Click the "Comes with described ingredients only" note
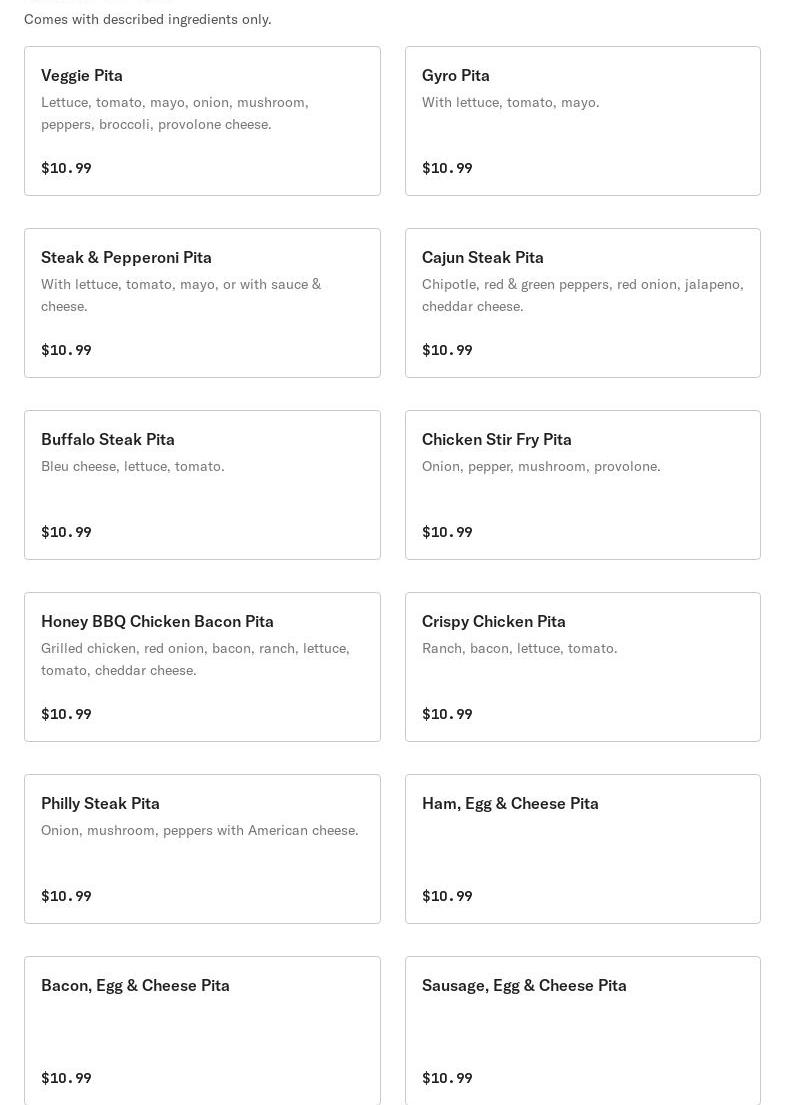This screenshot has width=785, height=1105. [147, 19]
